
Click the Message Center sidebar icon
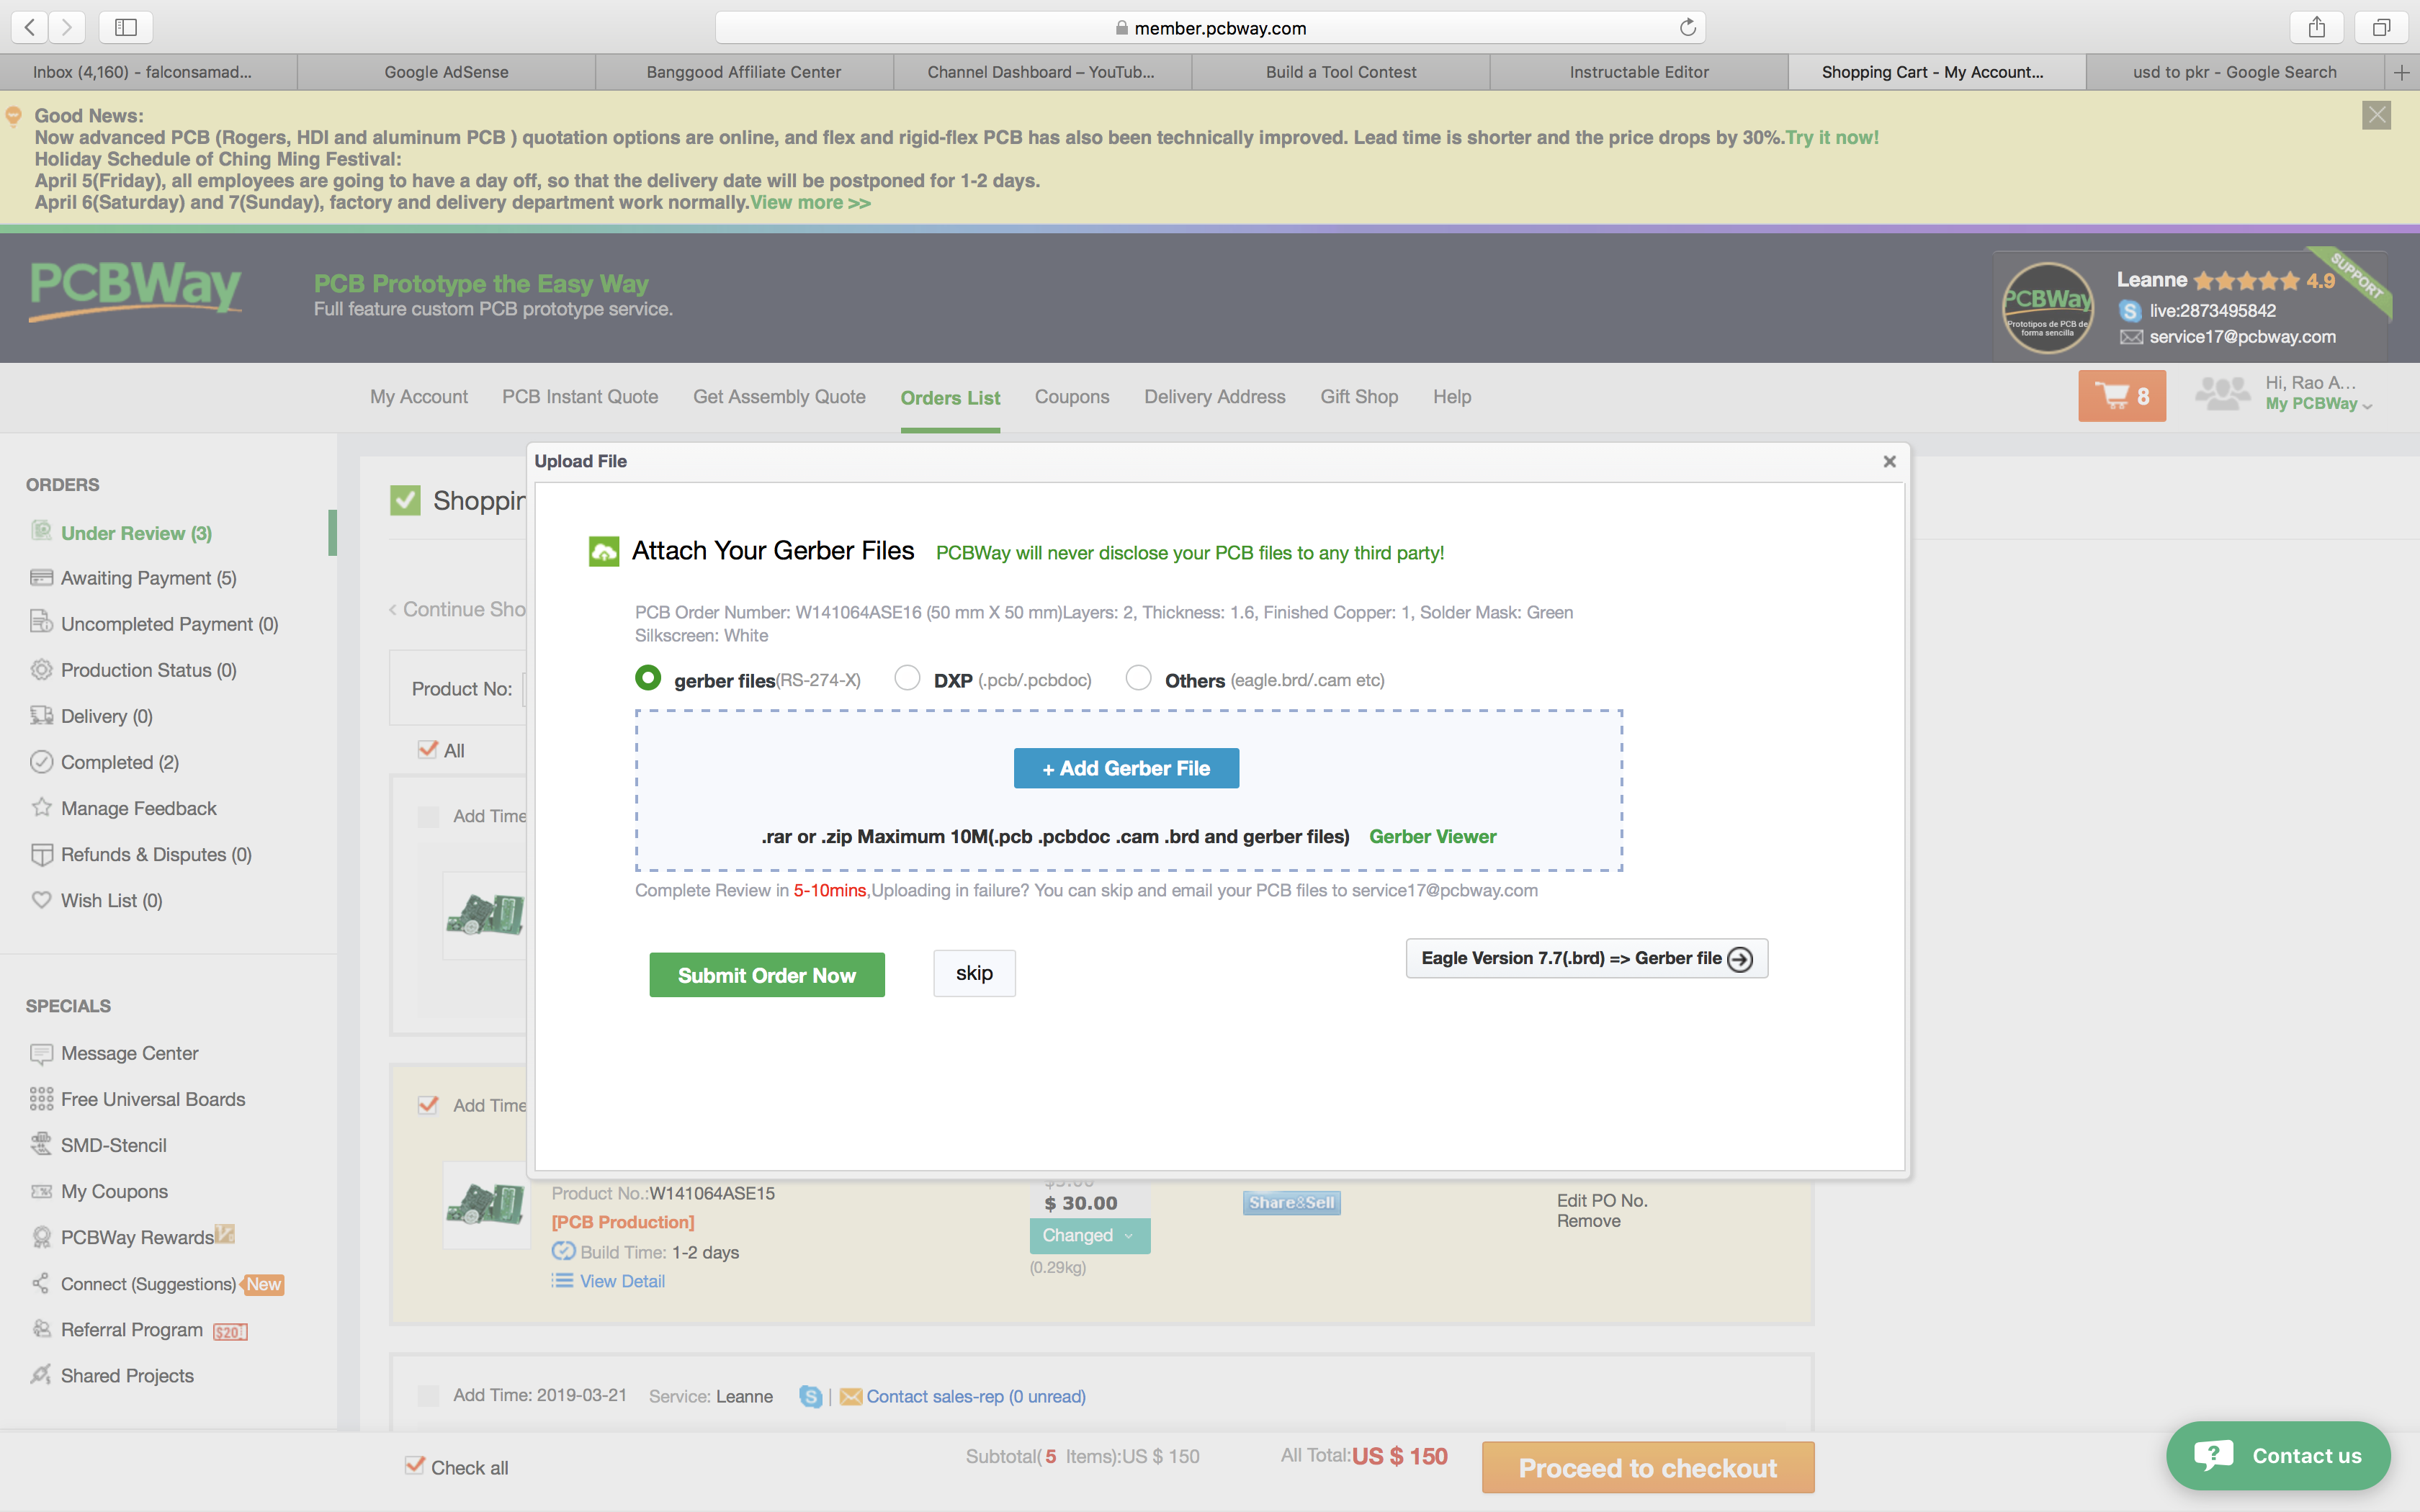[x=41, y=1053]
